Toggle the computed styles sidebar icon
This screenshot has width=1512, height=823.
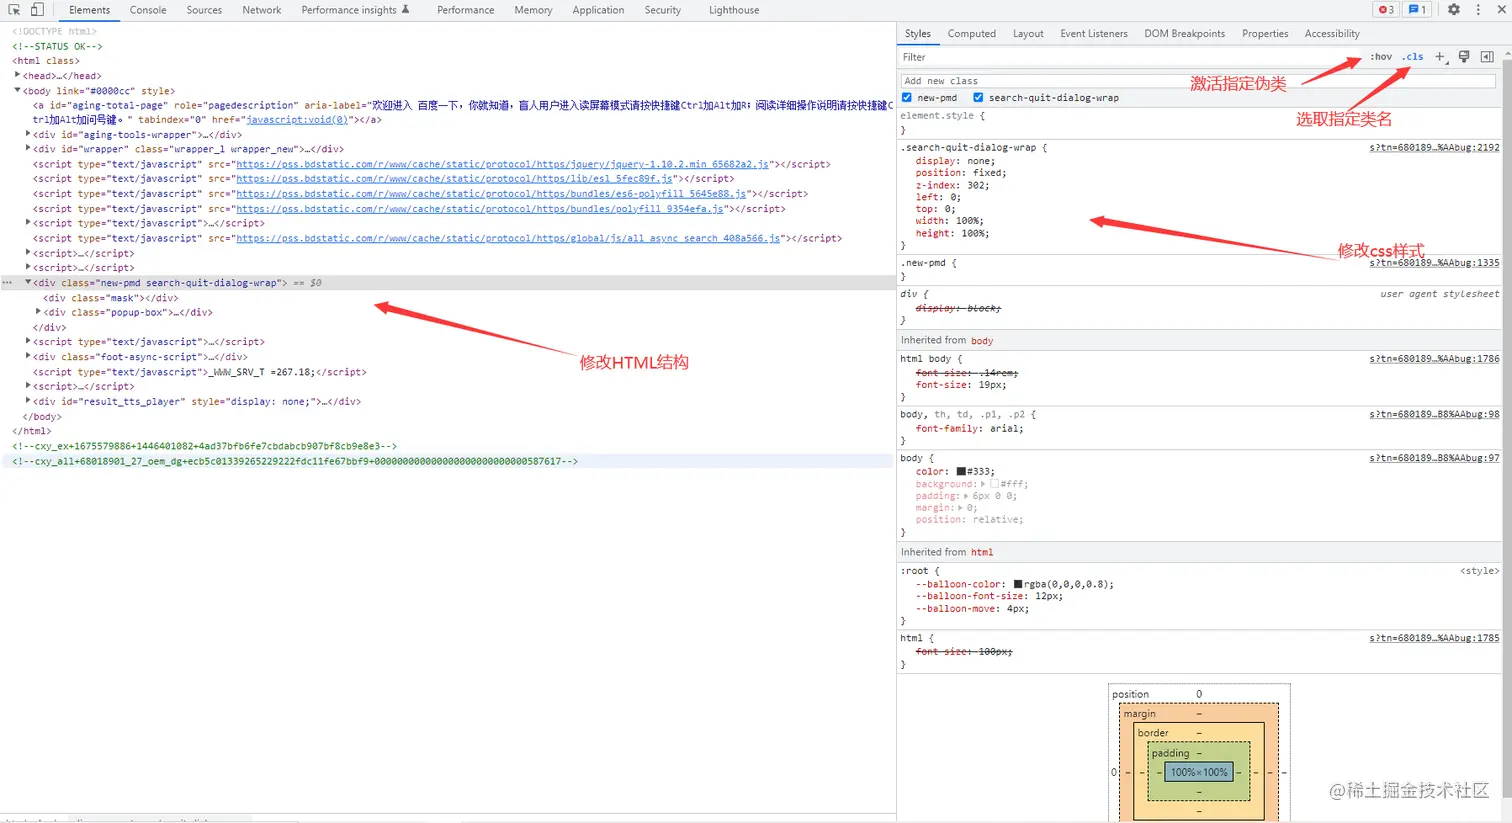1487,57
